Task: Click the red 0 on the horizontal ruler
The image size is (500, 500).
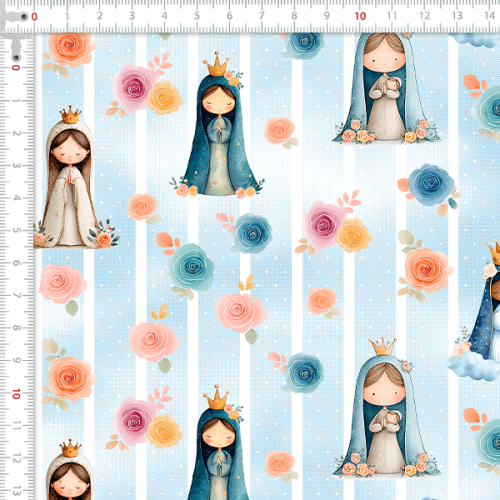Action: point(34,17)
